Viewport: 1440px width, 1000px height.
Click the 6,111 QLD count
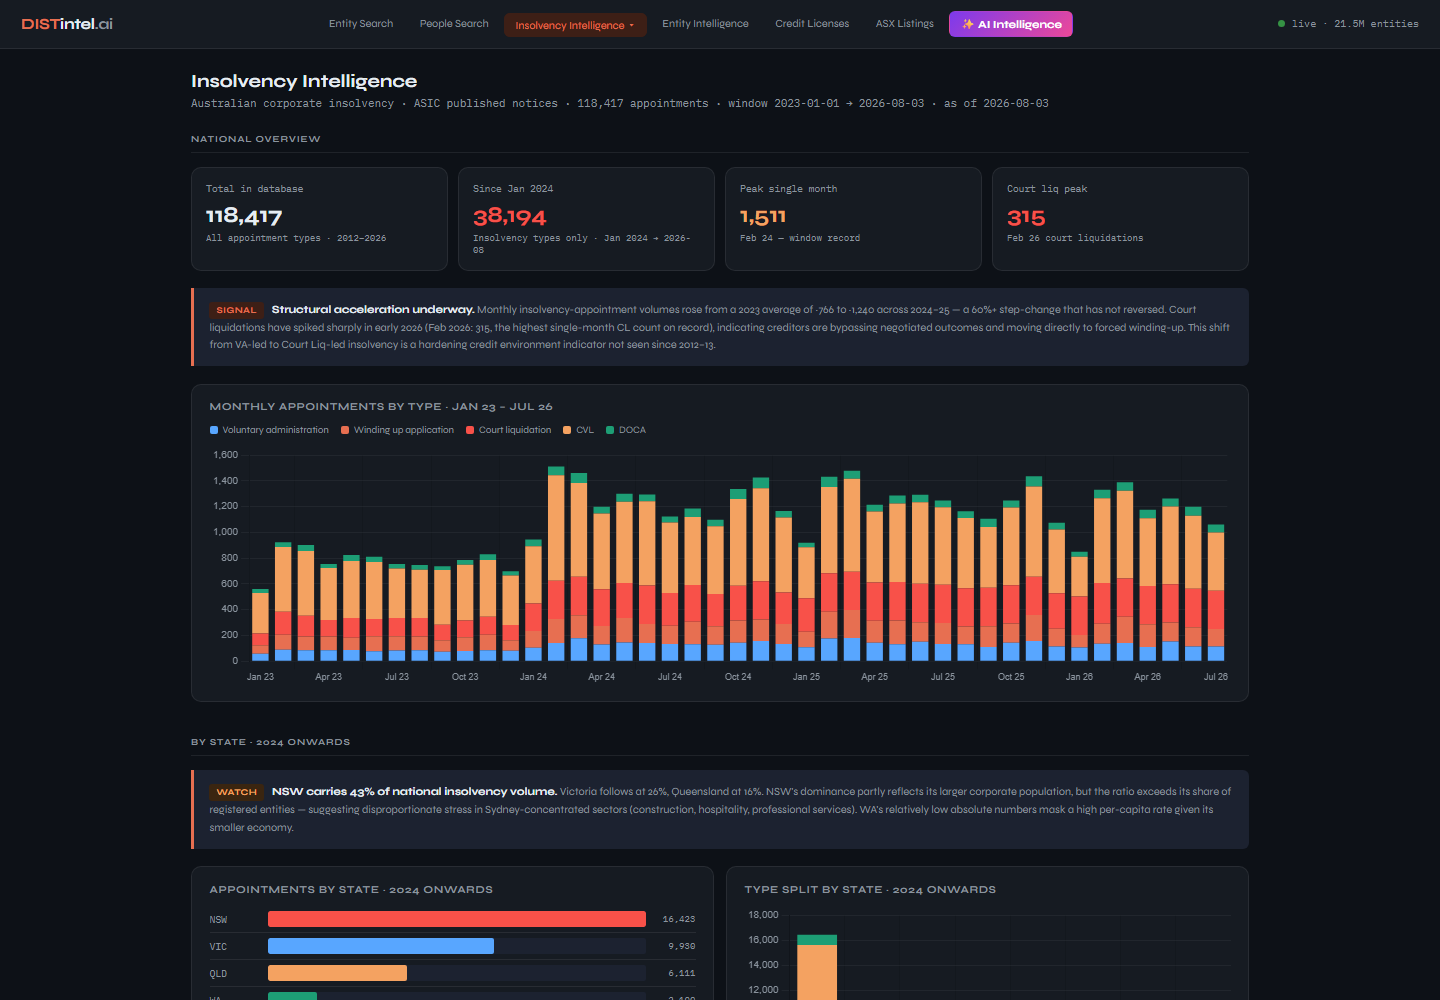tap(682, 973)
